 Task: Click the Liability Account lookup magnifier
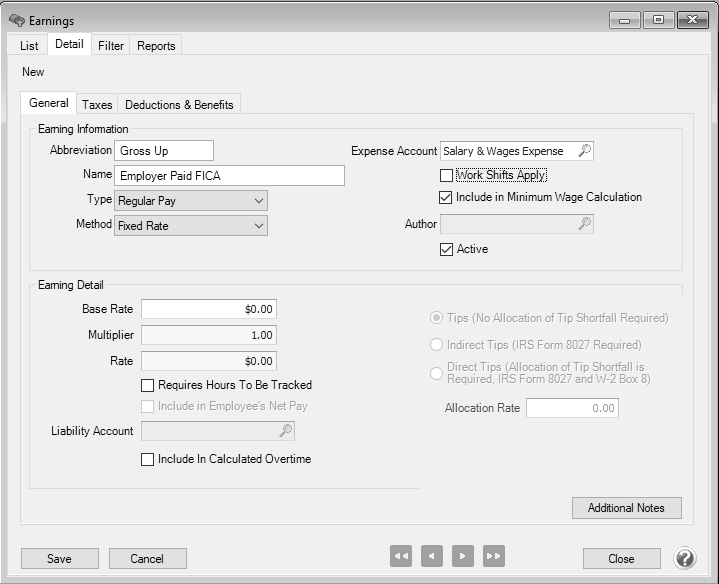(285, 431)
